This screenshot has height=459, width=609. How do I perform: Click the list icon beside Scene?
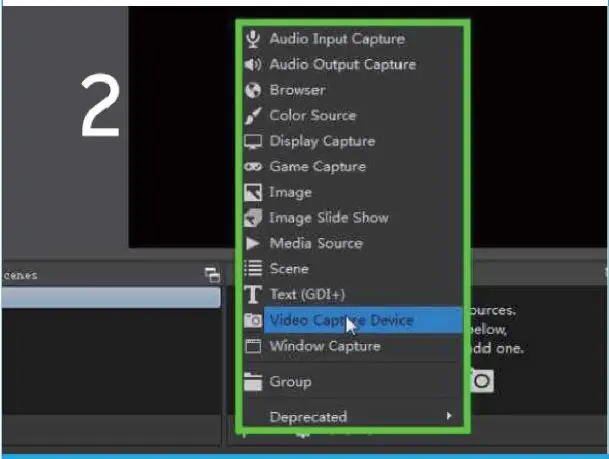point(253,268)
